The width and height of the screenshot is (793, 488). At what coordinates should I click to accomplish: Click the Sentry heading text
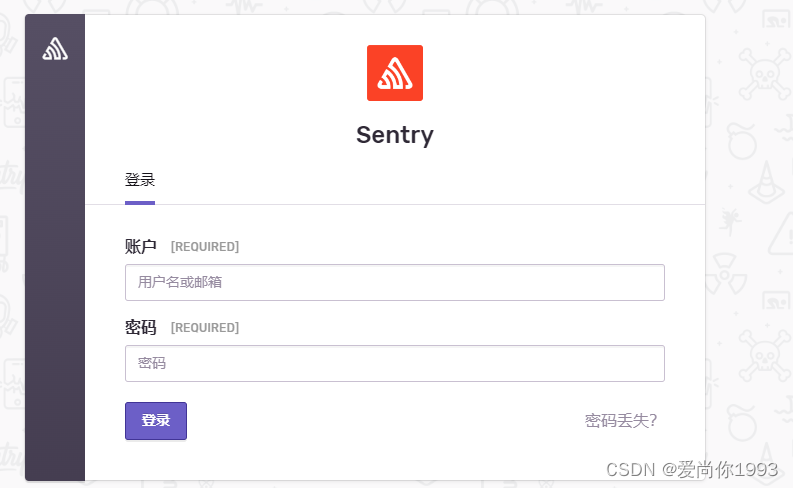coord(395,135)
